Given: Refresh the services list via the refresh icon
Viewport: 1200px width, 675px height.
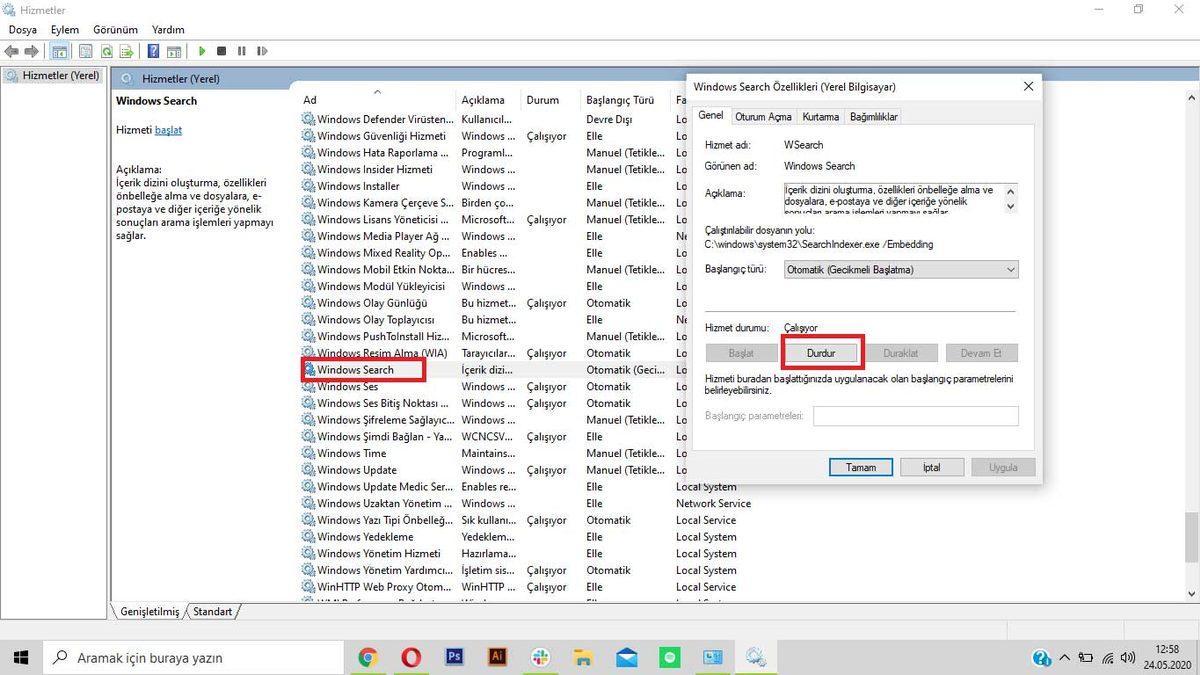Looking at the screenshot, I should coord(106,51).
